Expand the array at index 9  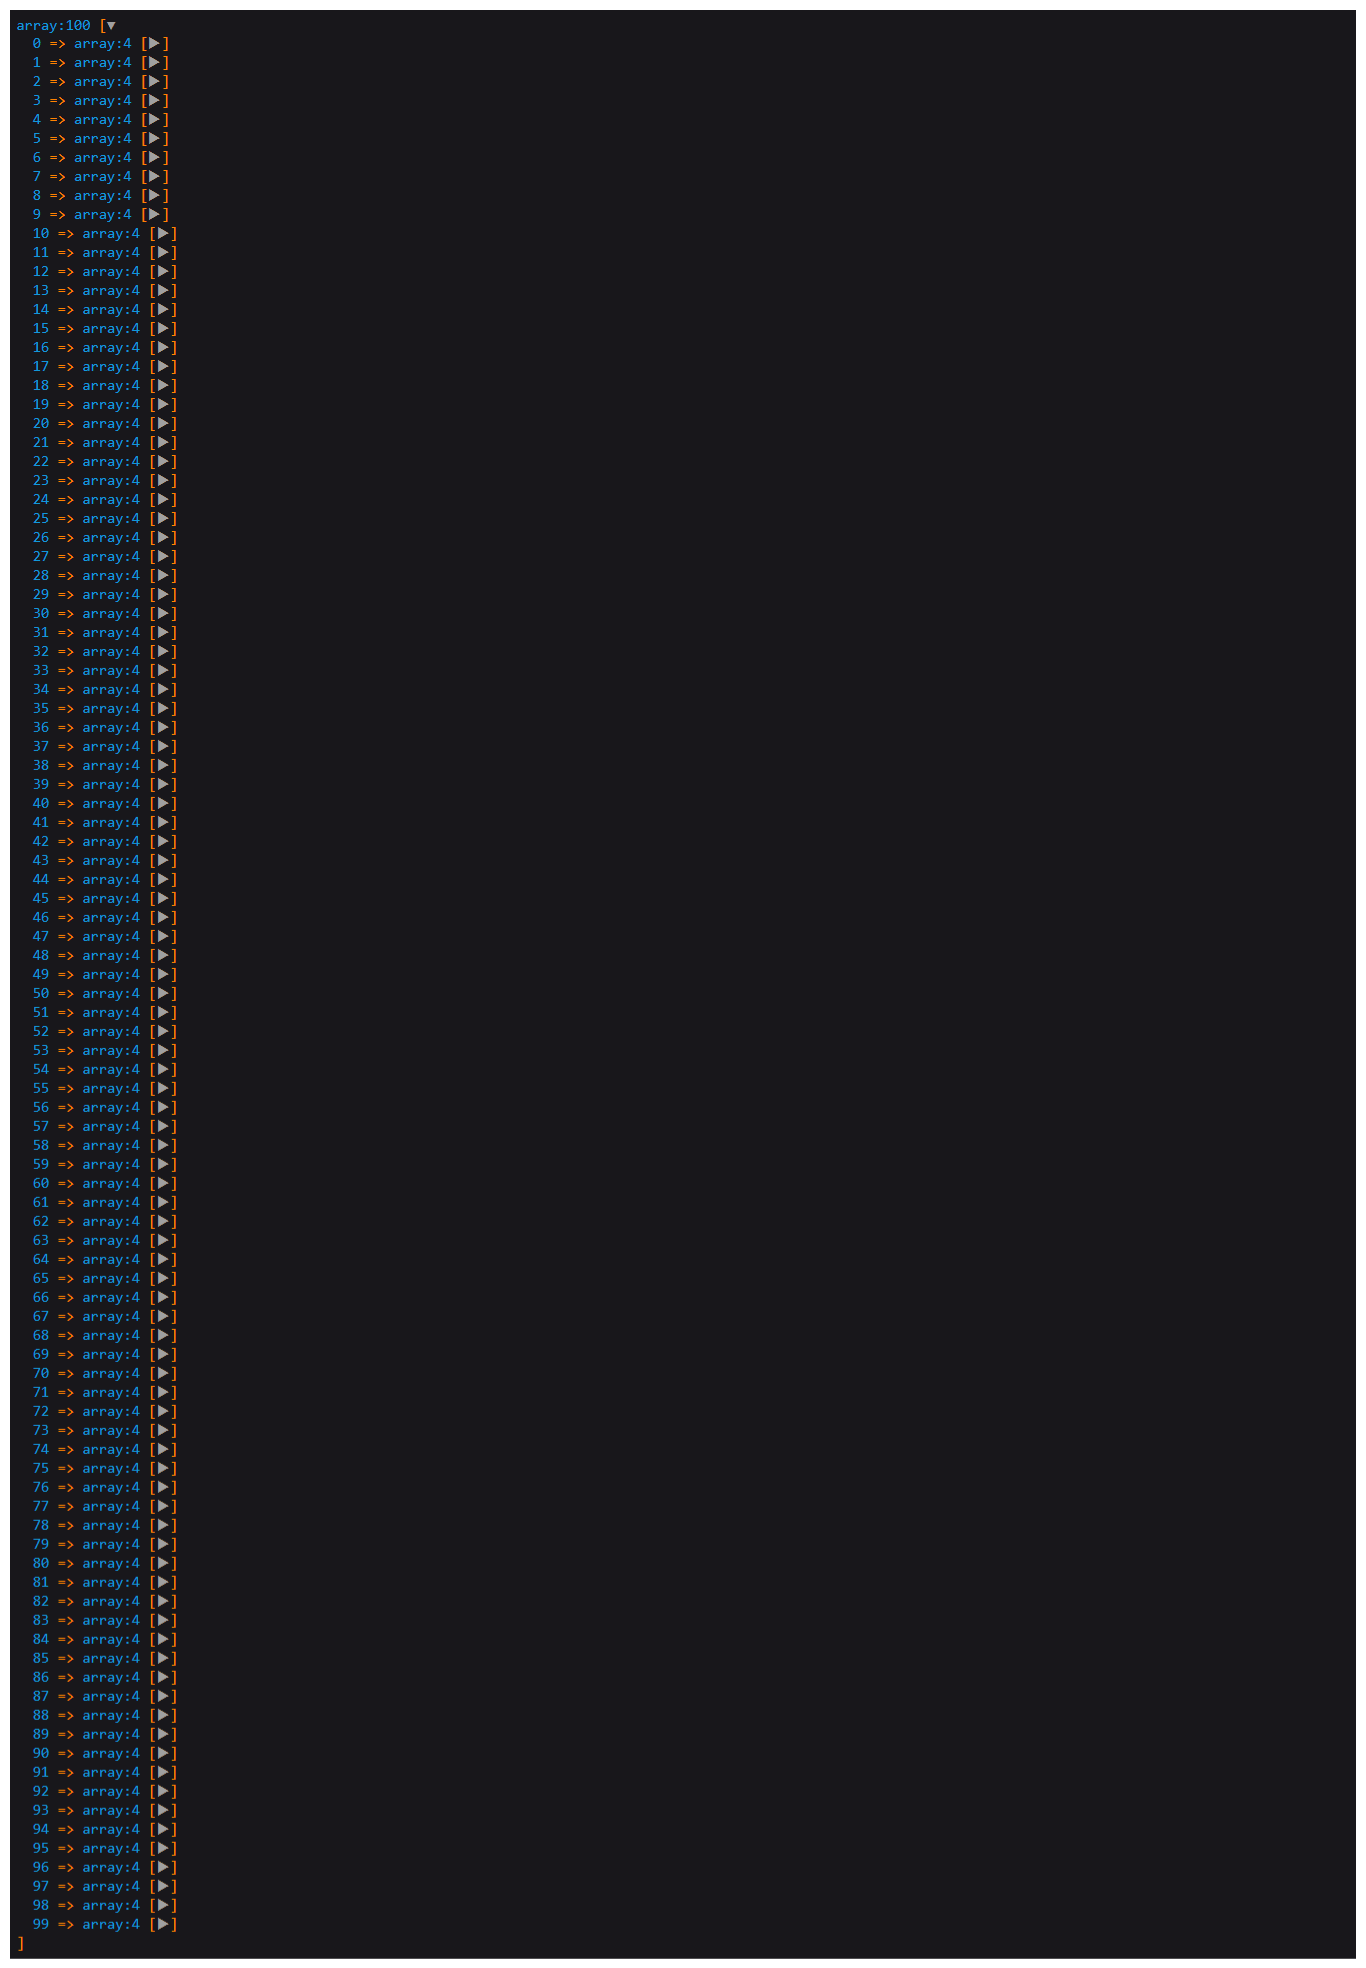(x=154, y=215)
